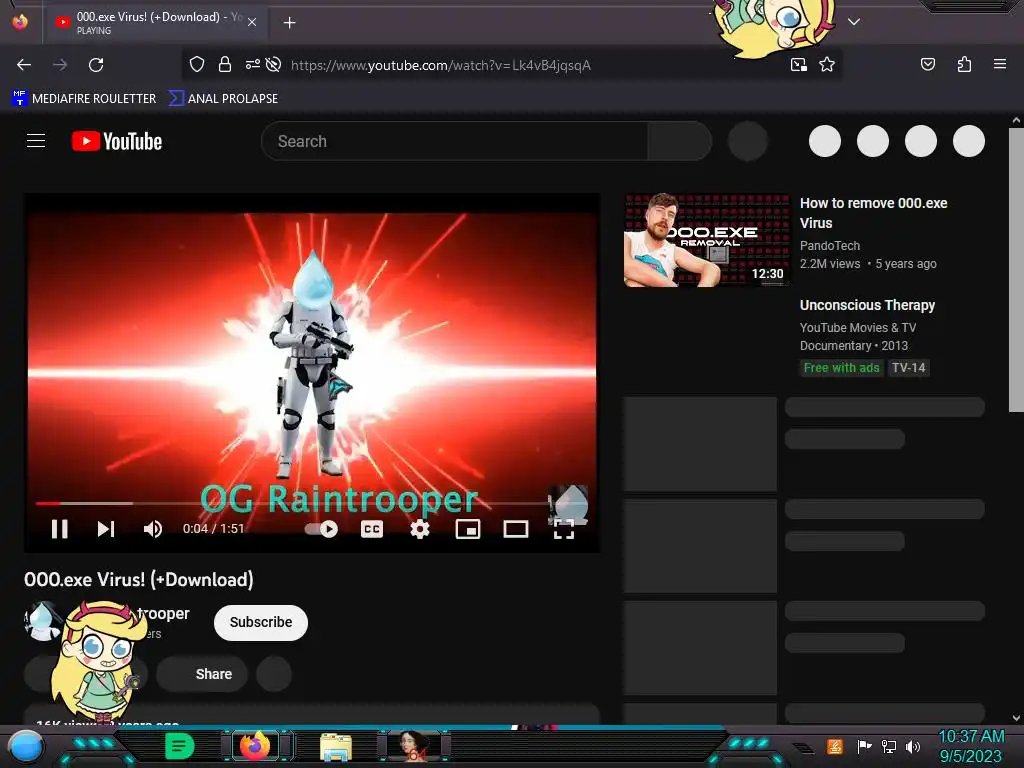
Task: Skip to the next video
Action: (106, 529)
